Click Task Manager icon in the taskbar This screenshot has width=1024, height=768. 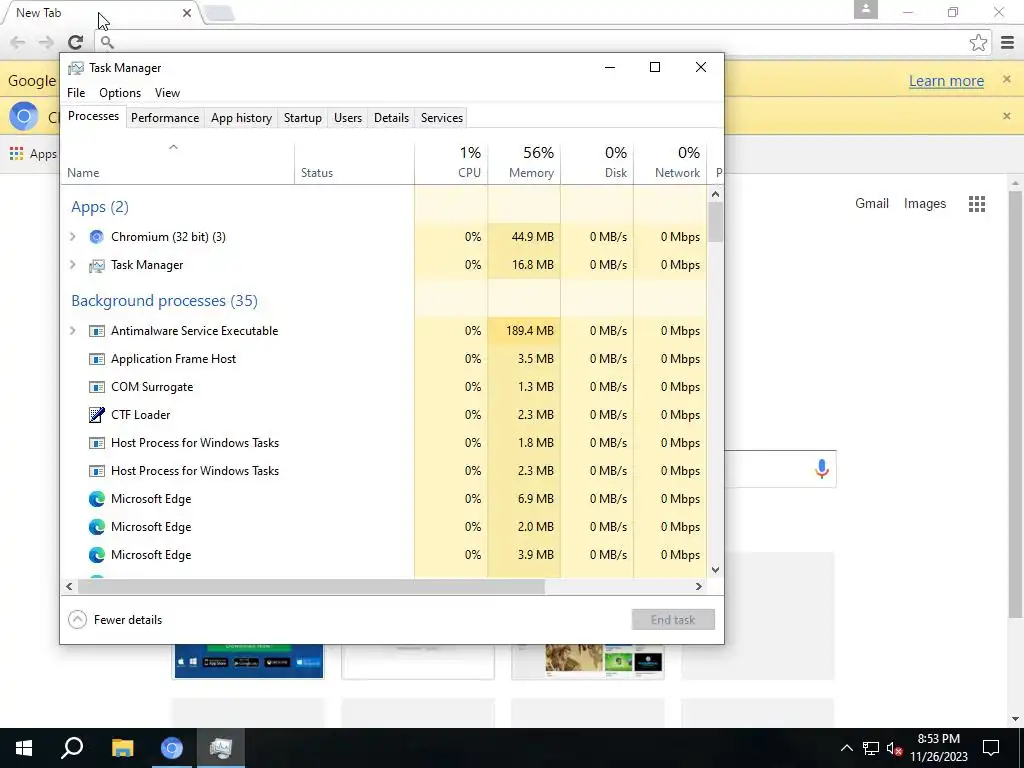[x=221, y=748]
